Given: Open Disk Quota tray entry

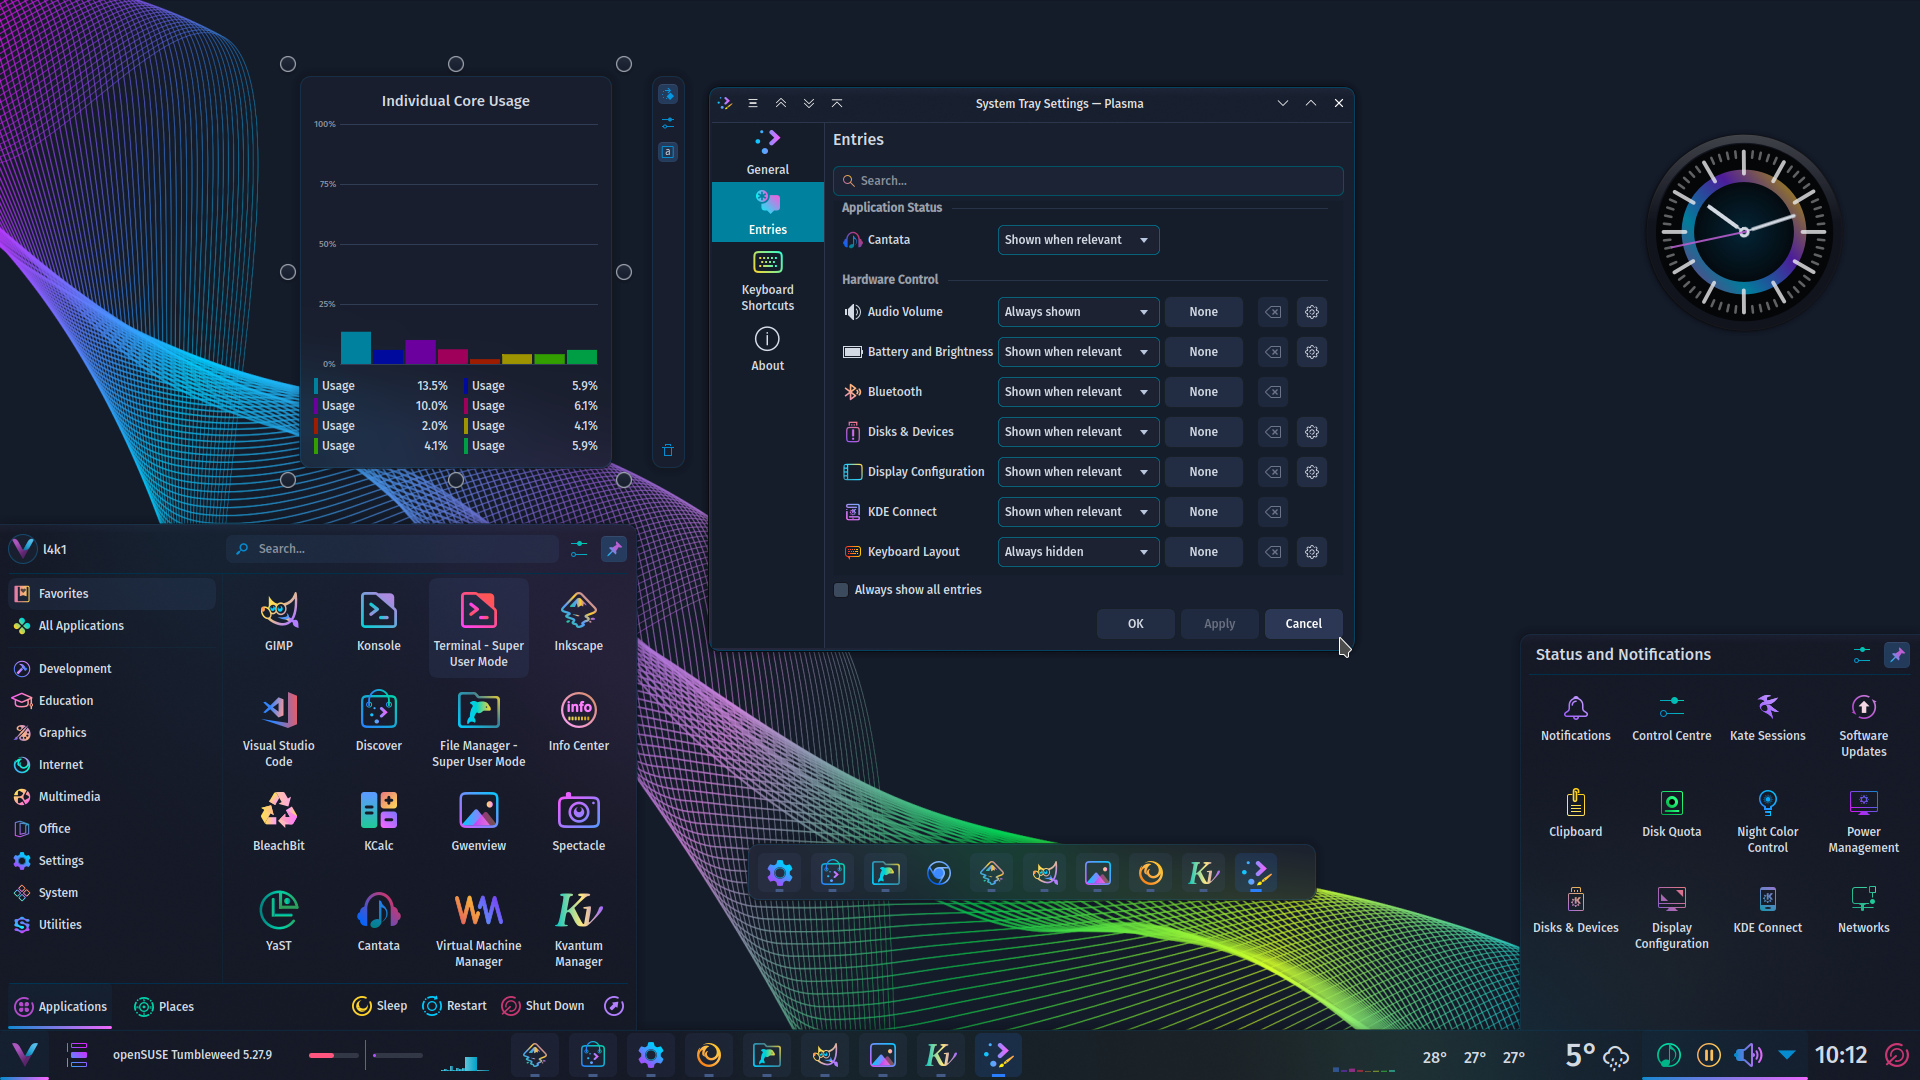Looking at the screenshot, I should point(1672,814).
